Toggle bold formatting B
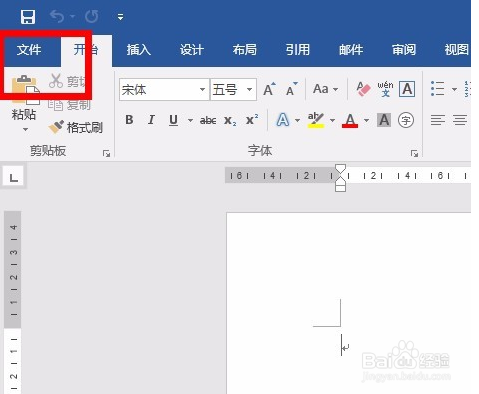This screenshot has height=394, width=479. pyautogui.click(x=129, y=120)
